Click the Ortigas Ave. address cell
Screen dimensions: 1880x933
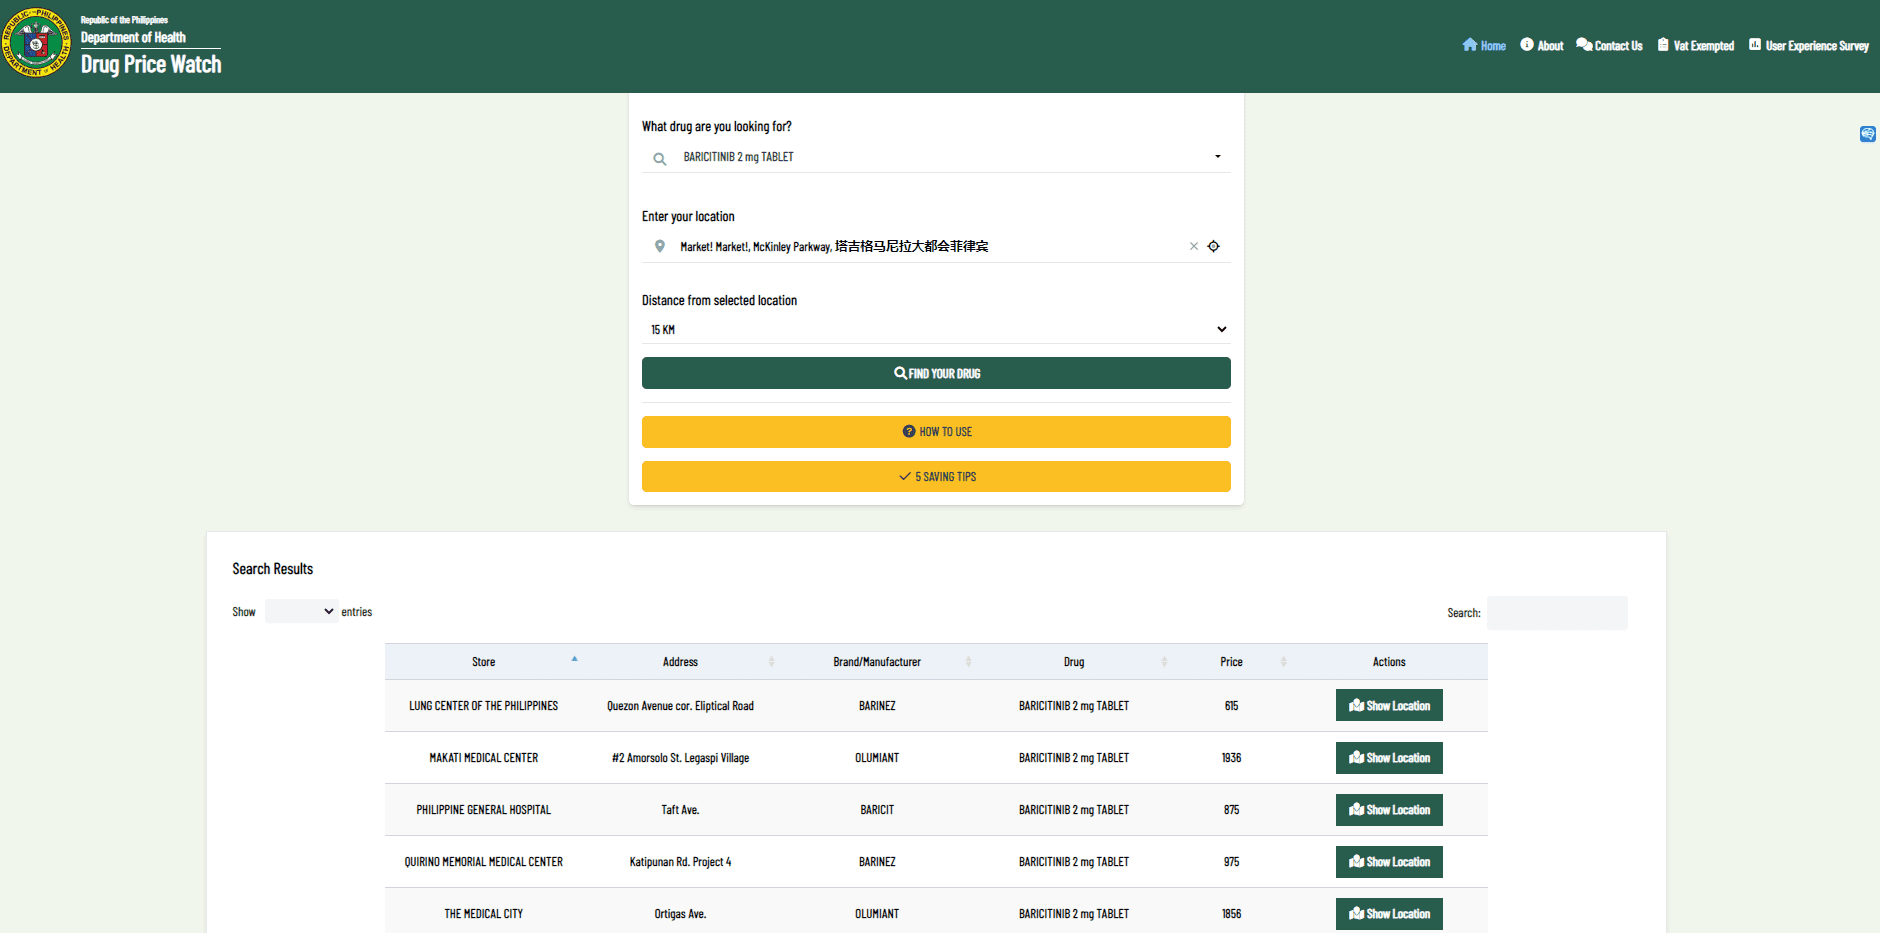click(680, 914)
